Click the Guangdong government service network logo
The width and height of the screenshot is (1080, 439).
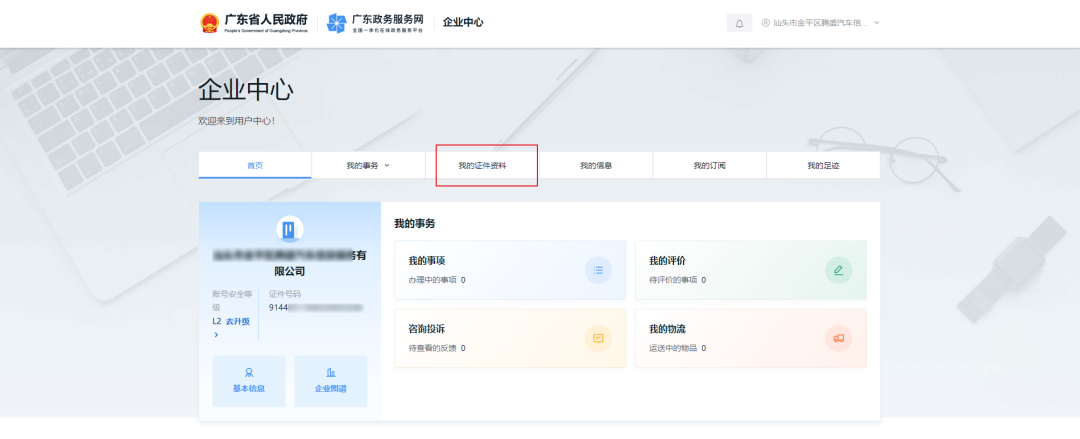click(x=336, y=23)
